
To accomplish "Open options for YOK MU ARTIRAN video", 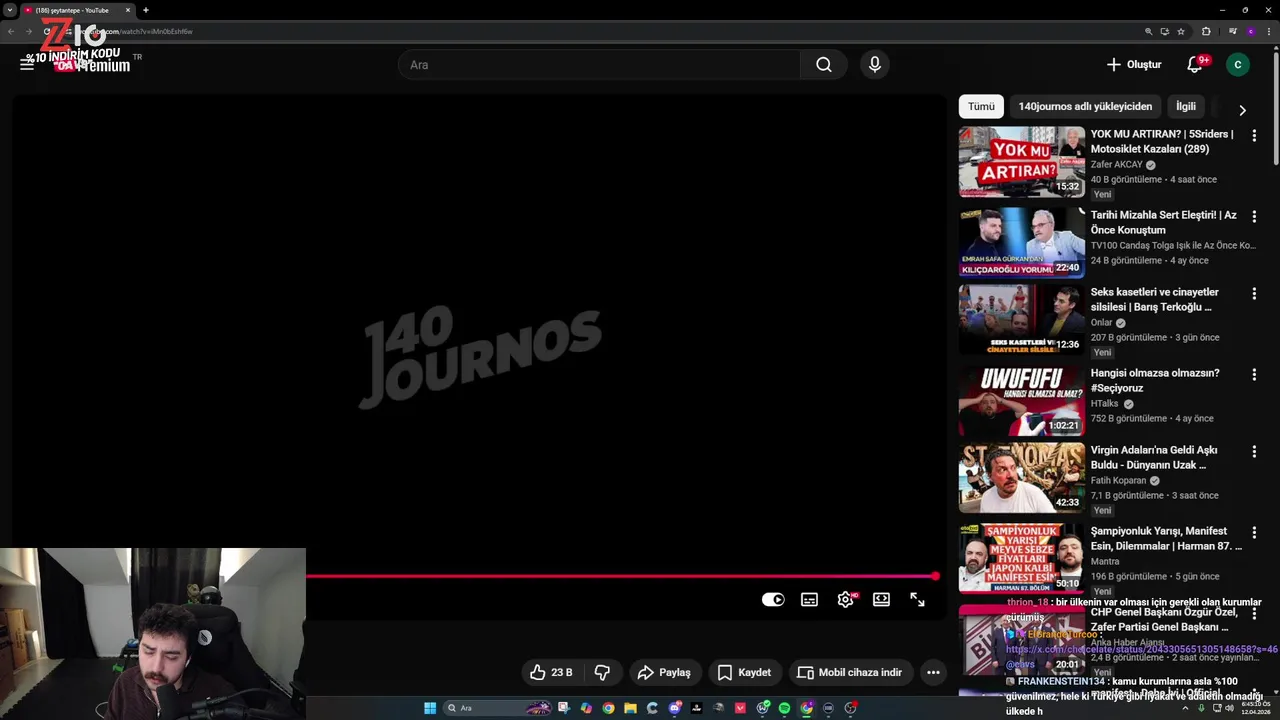I will (x=1254, y=135).
